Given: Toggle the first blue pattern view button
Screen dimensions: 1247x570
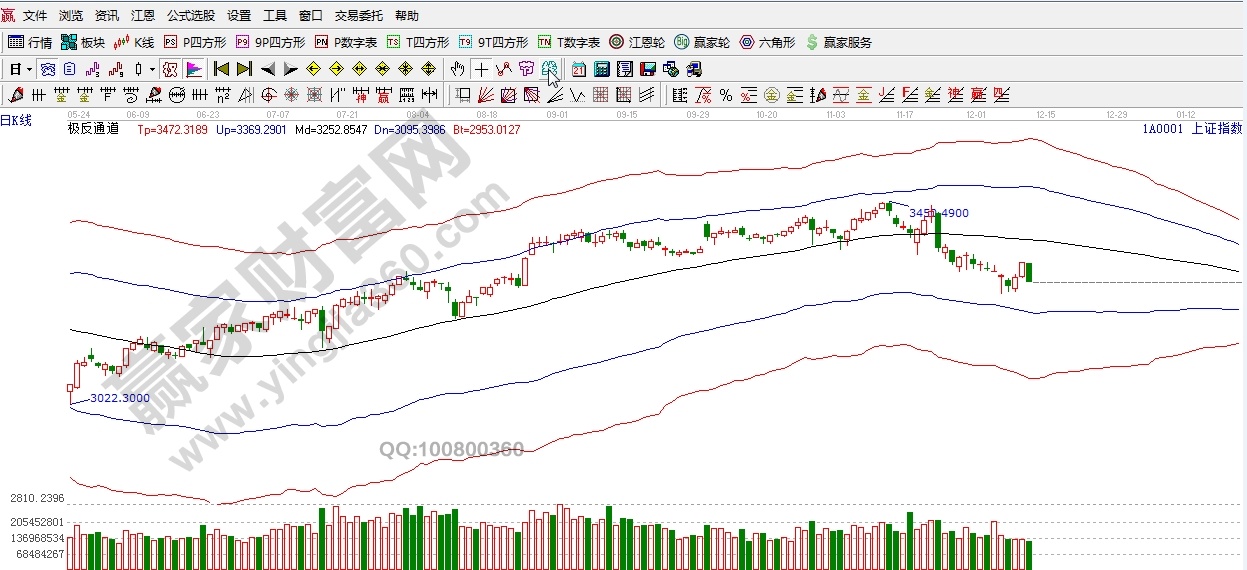Looking at the screenshot, I should pos(47,69).
